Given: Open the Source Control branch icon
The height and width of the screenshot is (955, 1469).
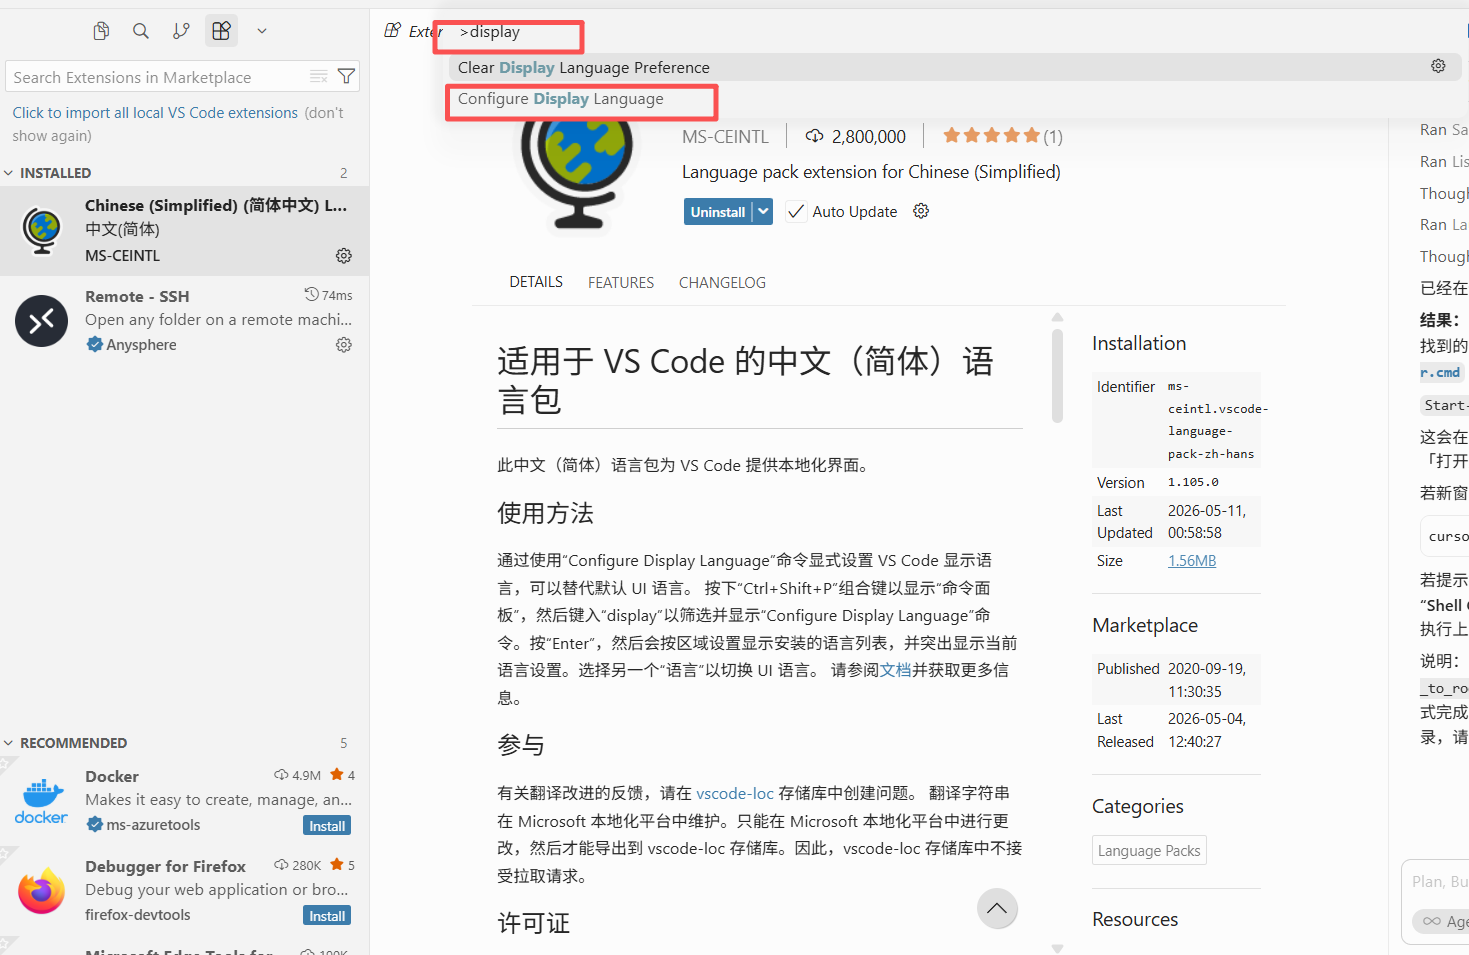Looking at the screenshot, I should pos(181,31).
